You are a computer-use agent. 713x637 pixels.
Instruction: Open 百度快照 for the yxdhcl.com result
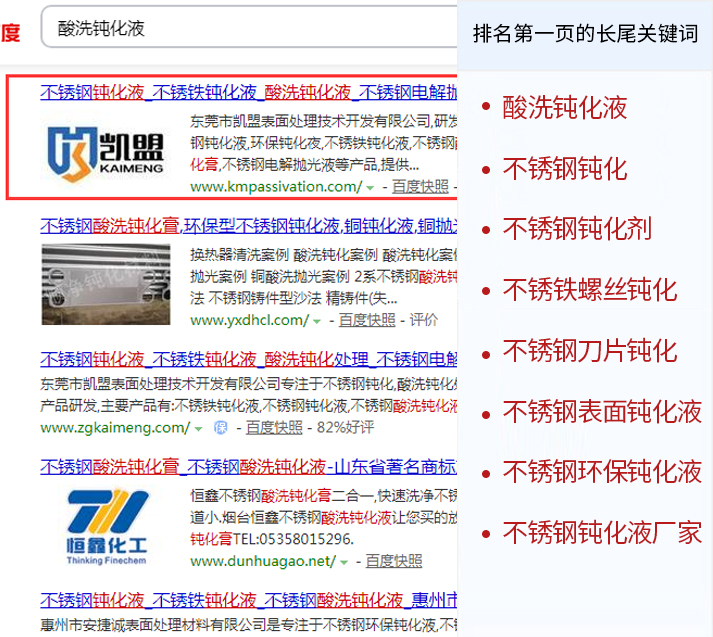(x=367, y=320)
